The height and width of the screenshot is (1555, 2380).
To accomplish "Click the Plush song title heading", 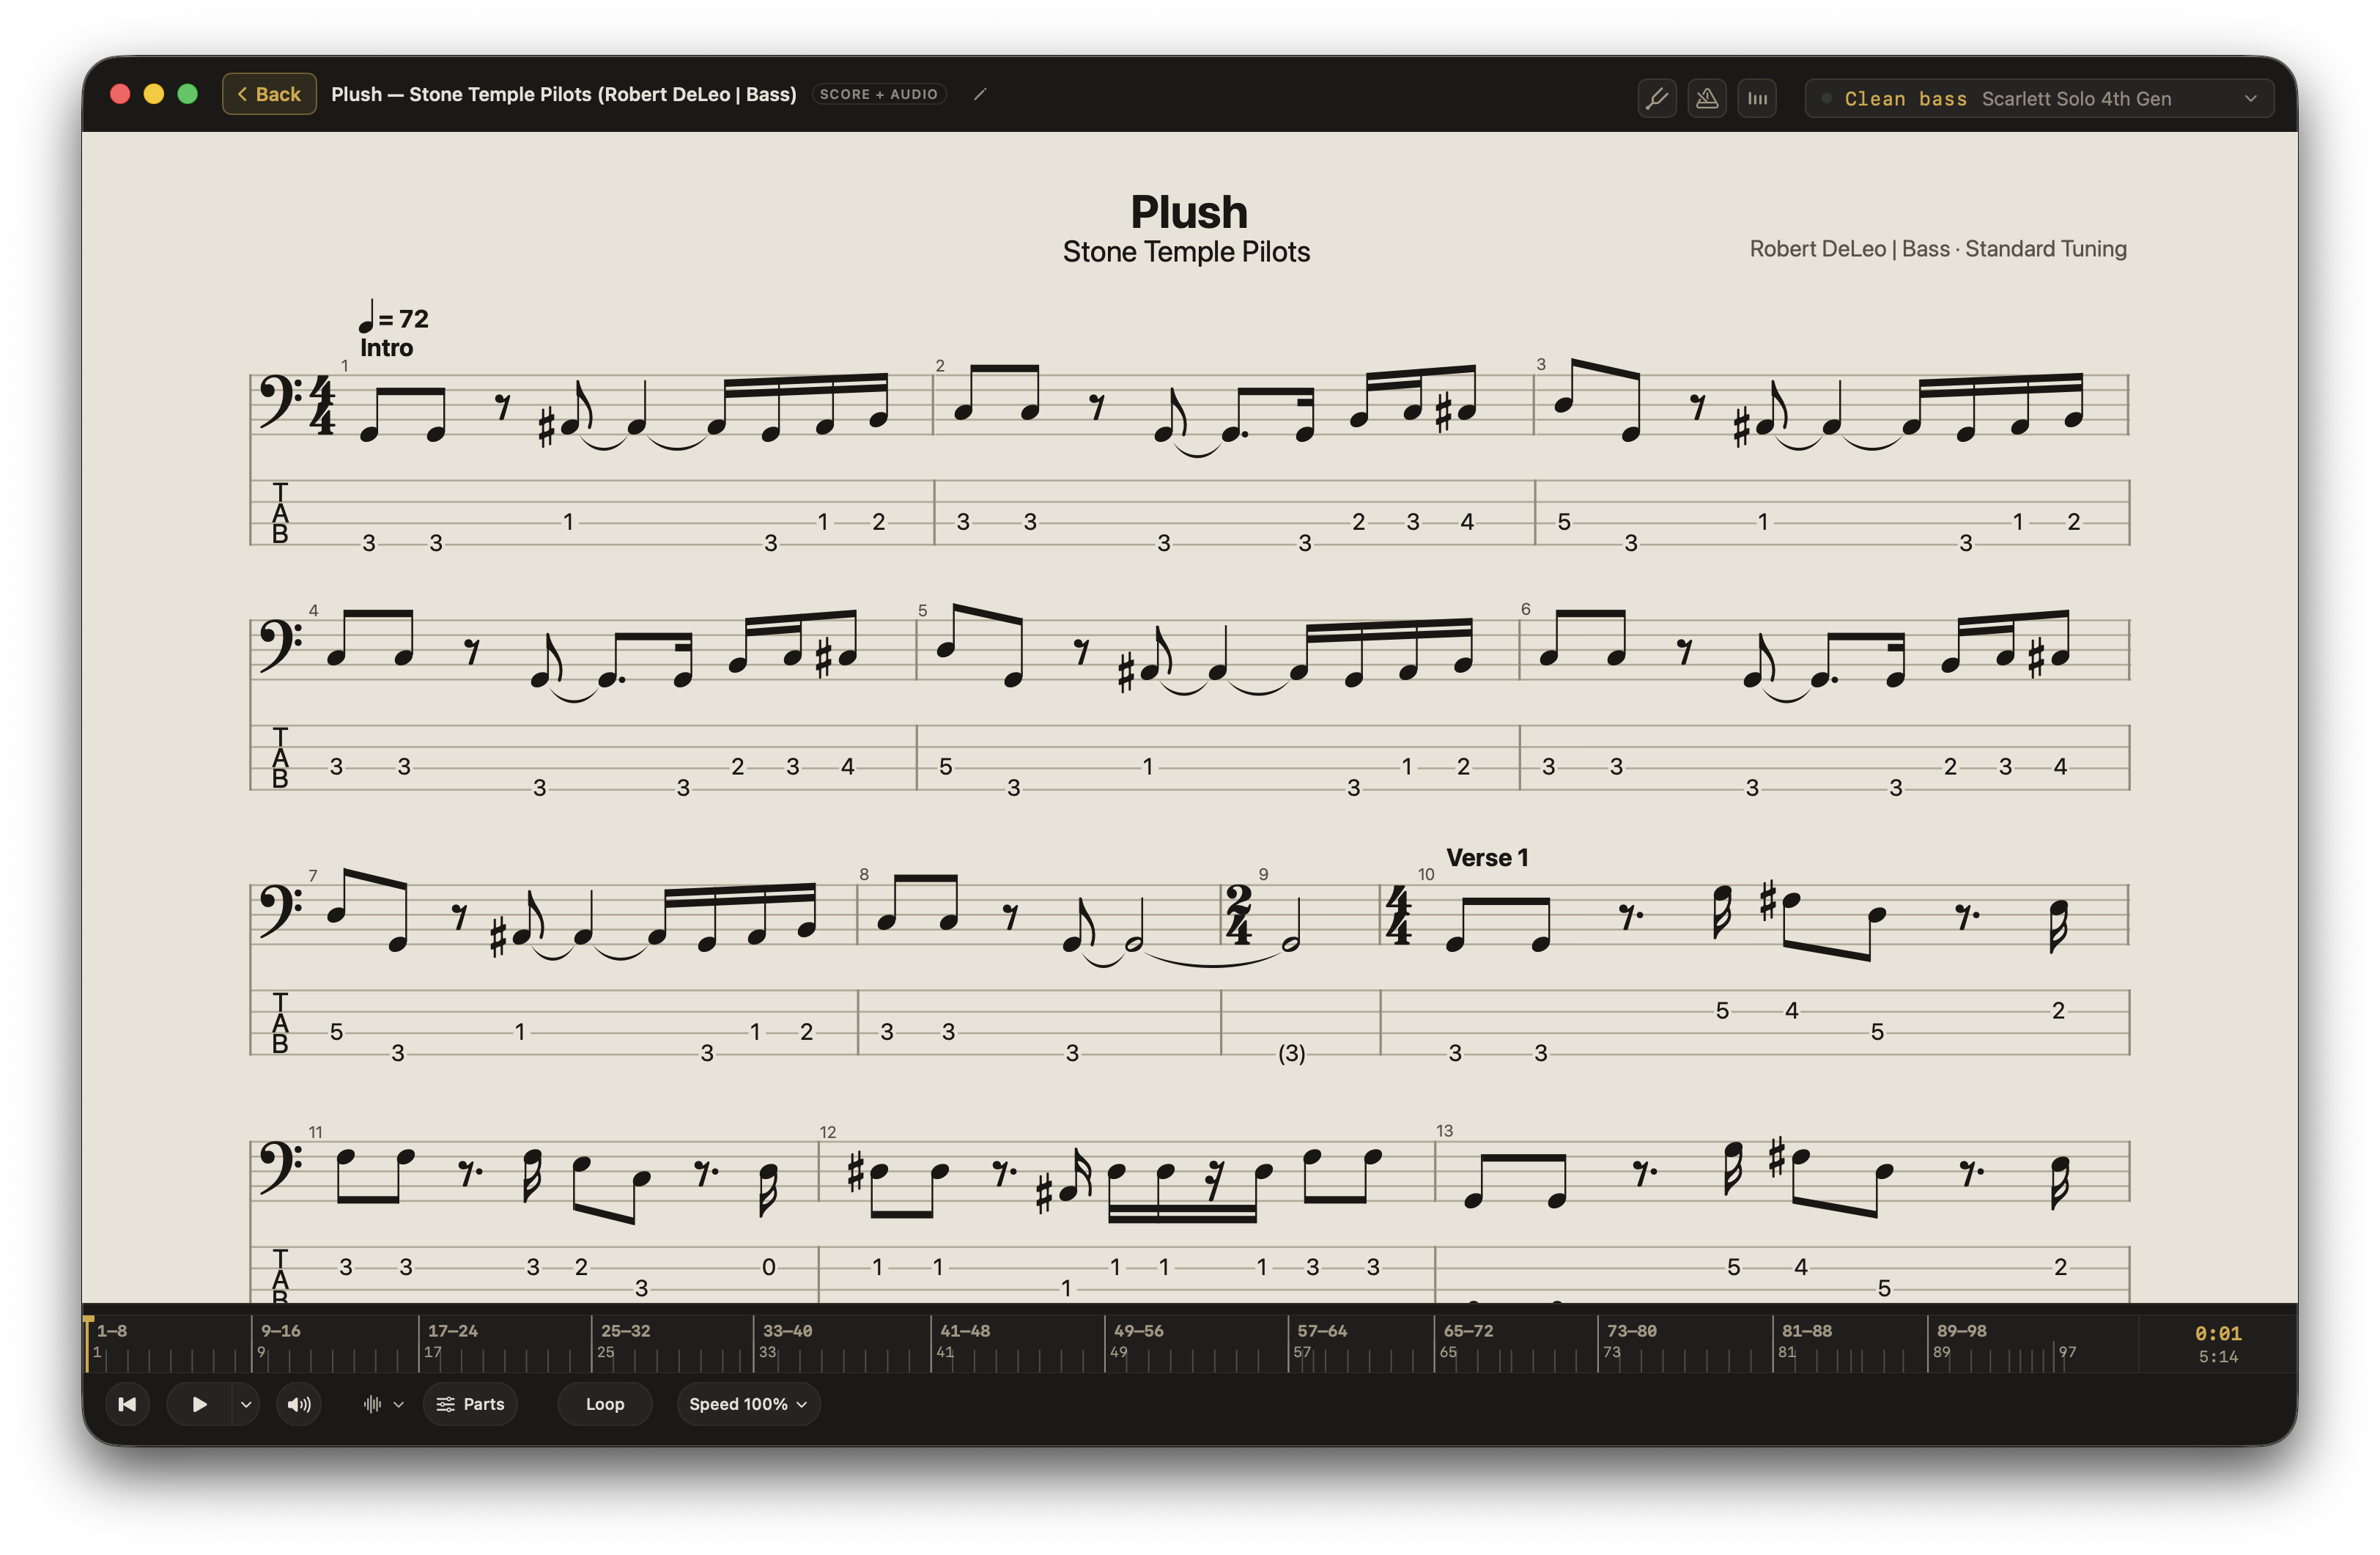I will click(1189, 212).
